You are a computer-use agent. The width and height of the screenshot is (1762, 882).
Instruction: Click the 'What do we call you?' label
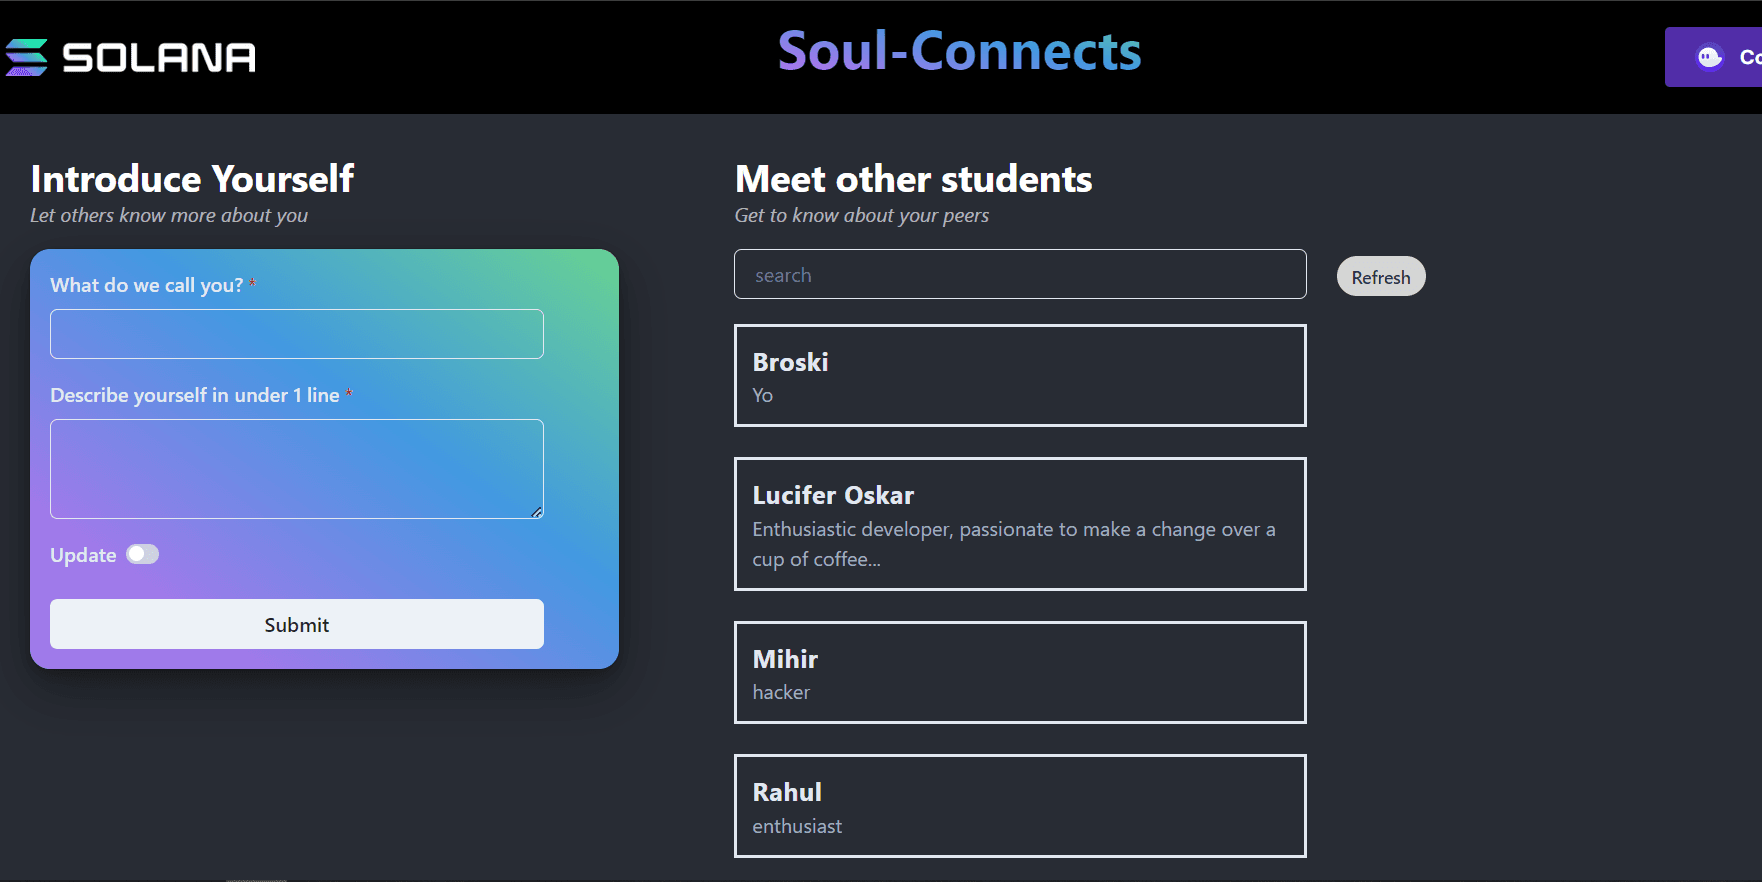(x=147, y=285)
